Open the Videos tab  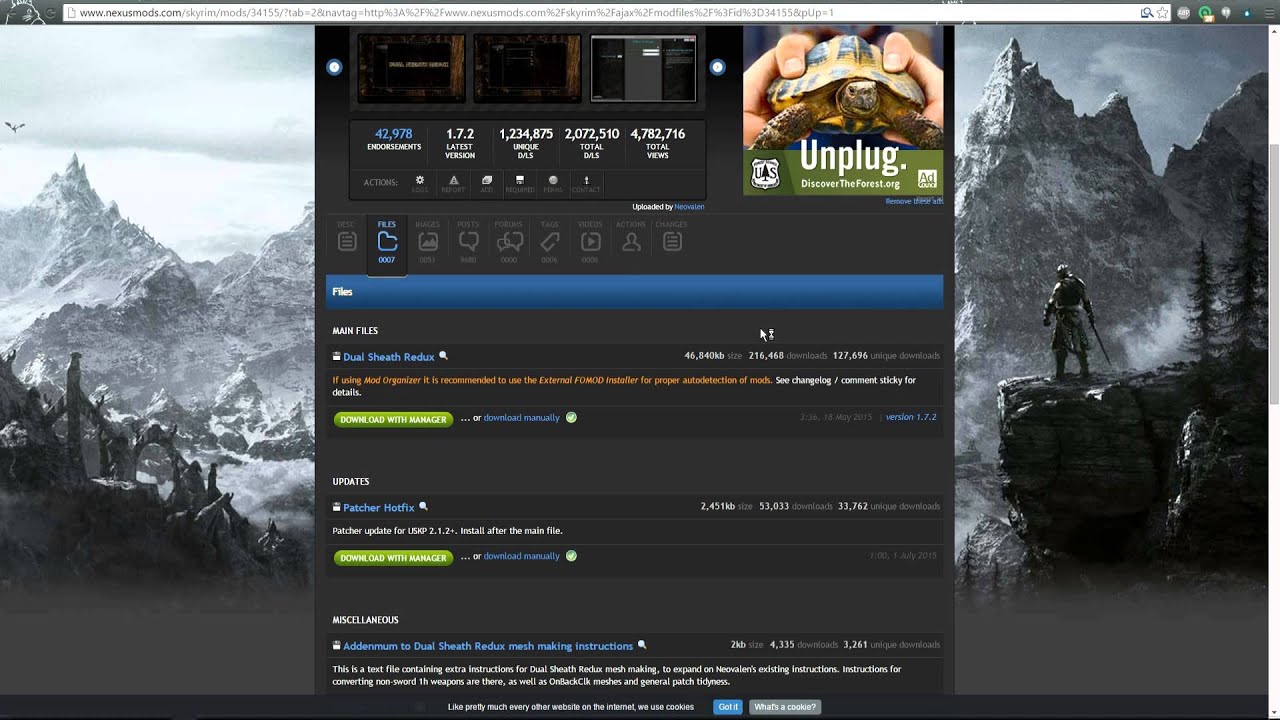coord(590,241)
